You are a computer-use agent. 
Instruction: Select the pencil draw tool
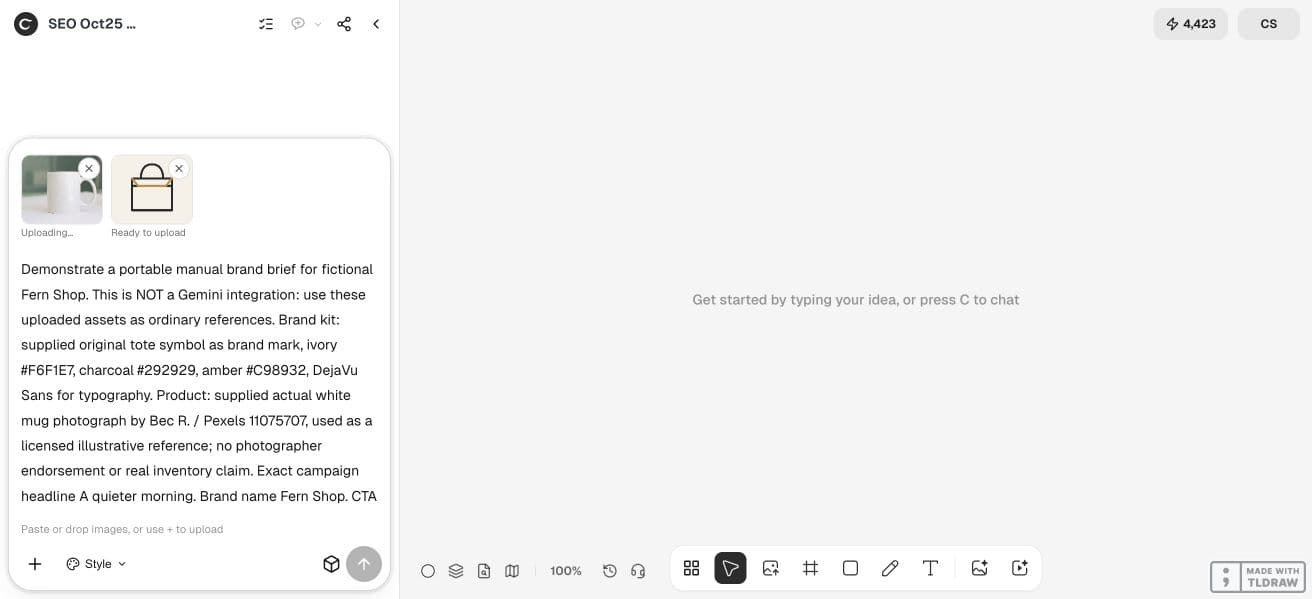pos(890,568)
